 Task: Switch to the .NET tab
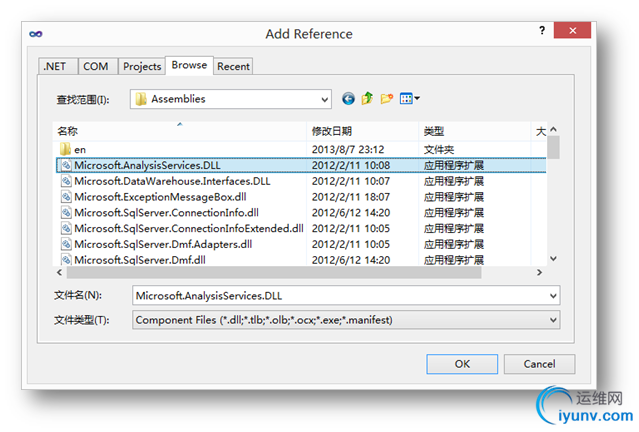coord(57,66)
